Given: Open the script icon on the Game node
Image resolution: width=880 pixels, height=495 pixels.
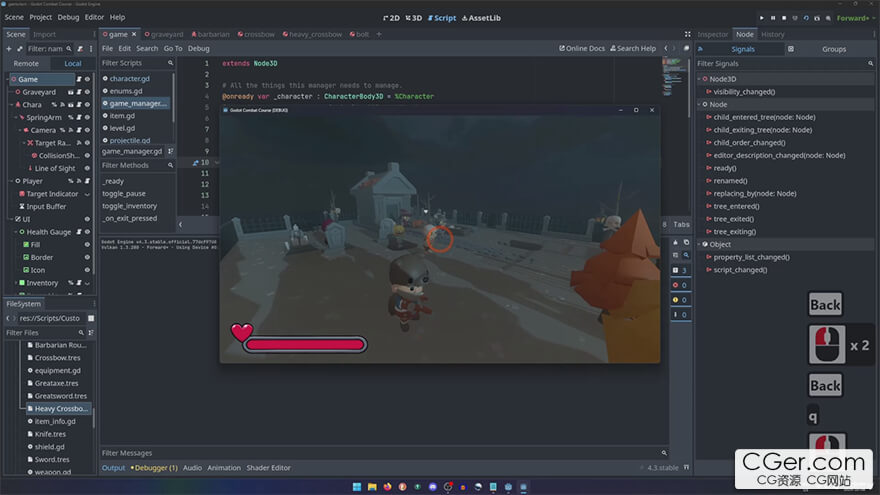Looking at the screenshot, I should click(x=79, y=79).
